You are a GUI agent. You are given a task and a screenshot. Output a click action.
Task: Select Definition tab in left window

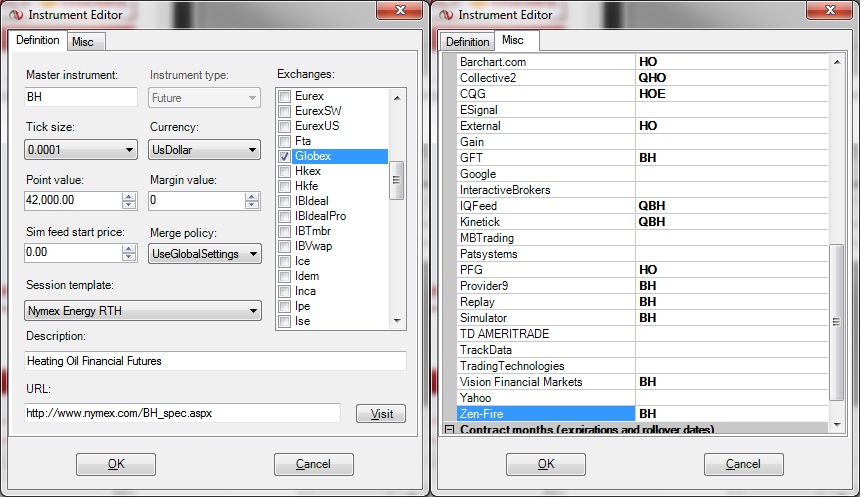(x=38, y=40)
